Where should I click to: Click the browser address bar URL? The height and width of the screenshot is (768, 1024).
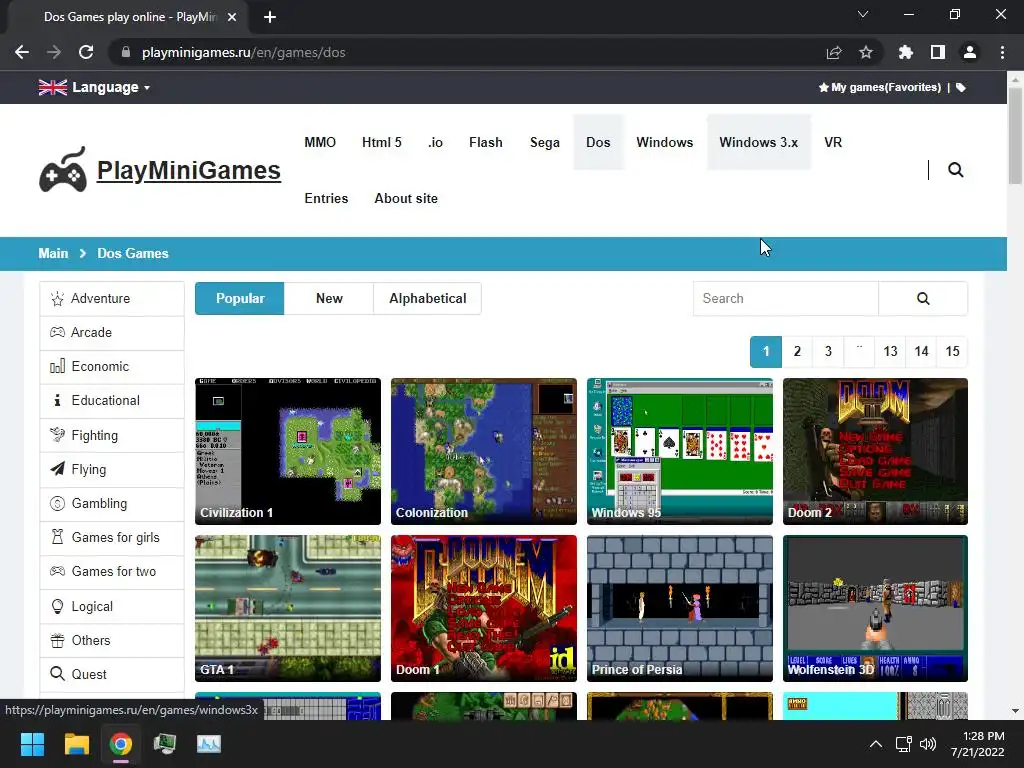[243, 52]
